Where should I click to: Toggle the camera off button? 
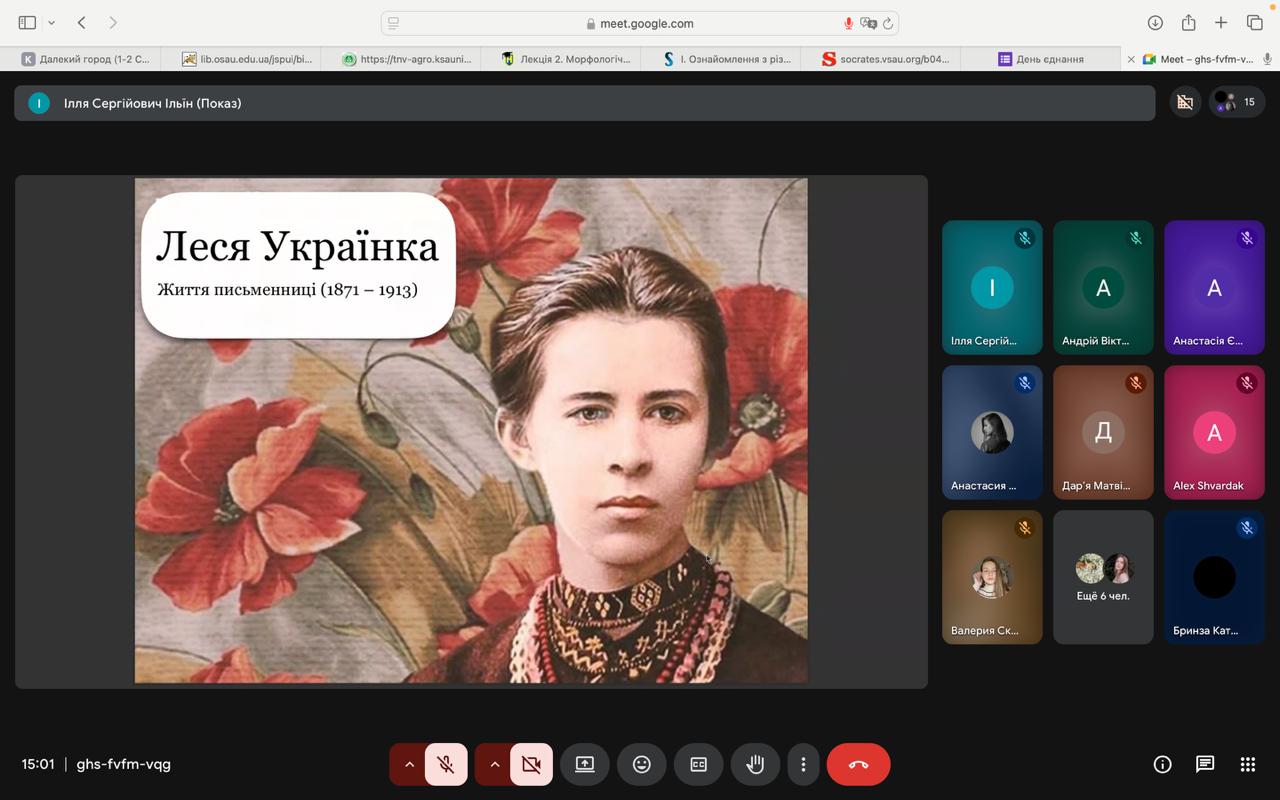(x=531, y=764)
